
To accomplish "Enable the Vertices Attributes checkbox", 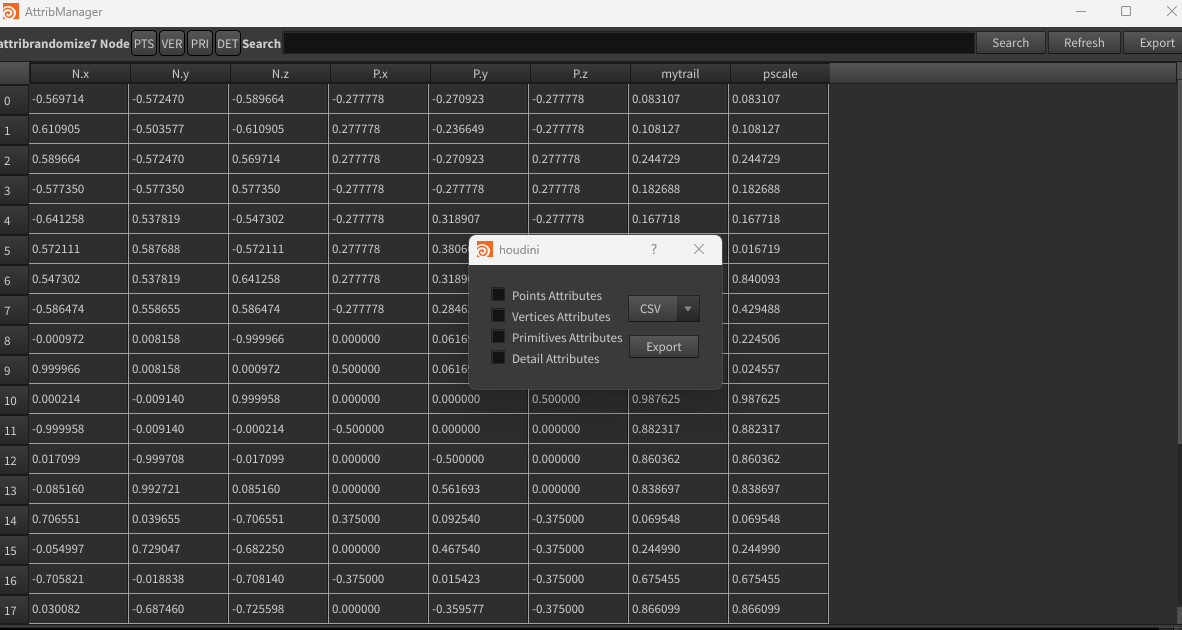I will pyautogui.click(x=498, y=316).
